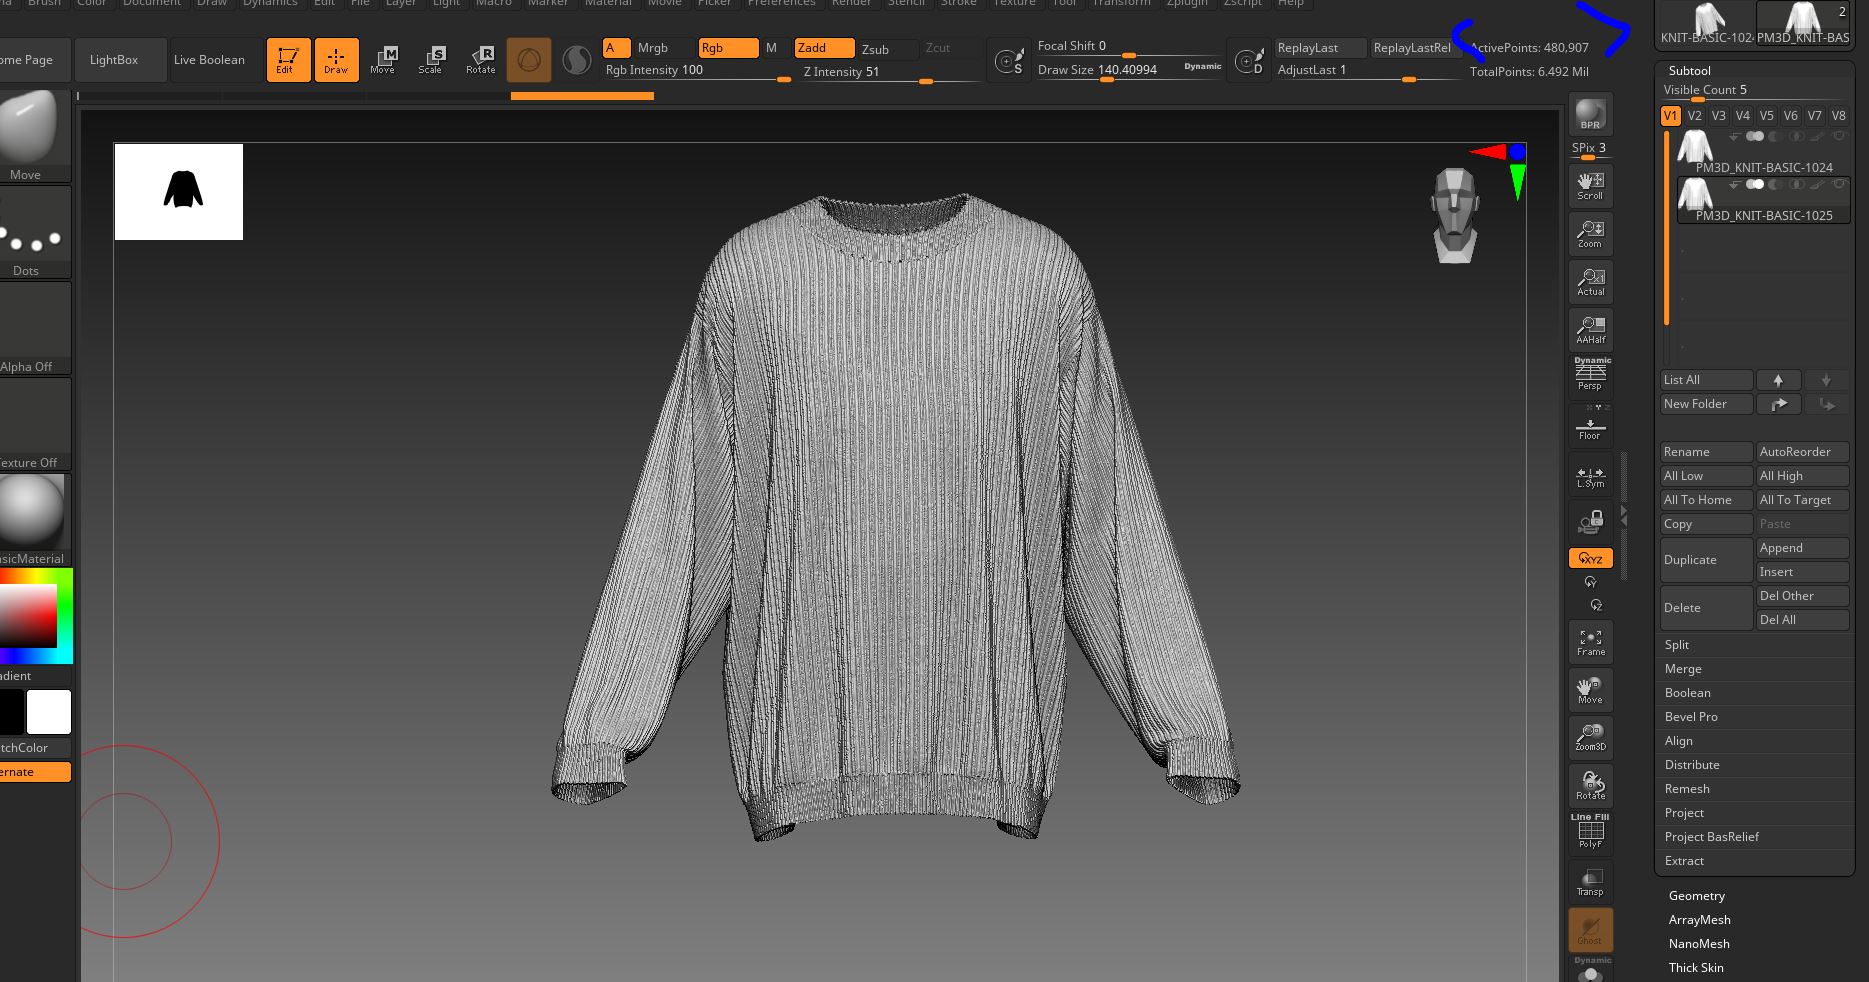Toggle Ghost transparency mode
This screenshot has height=982, width=1869.
coord(1590,930)
